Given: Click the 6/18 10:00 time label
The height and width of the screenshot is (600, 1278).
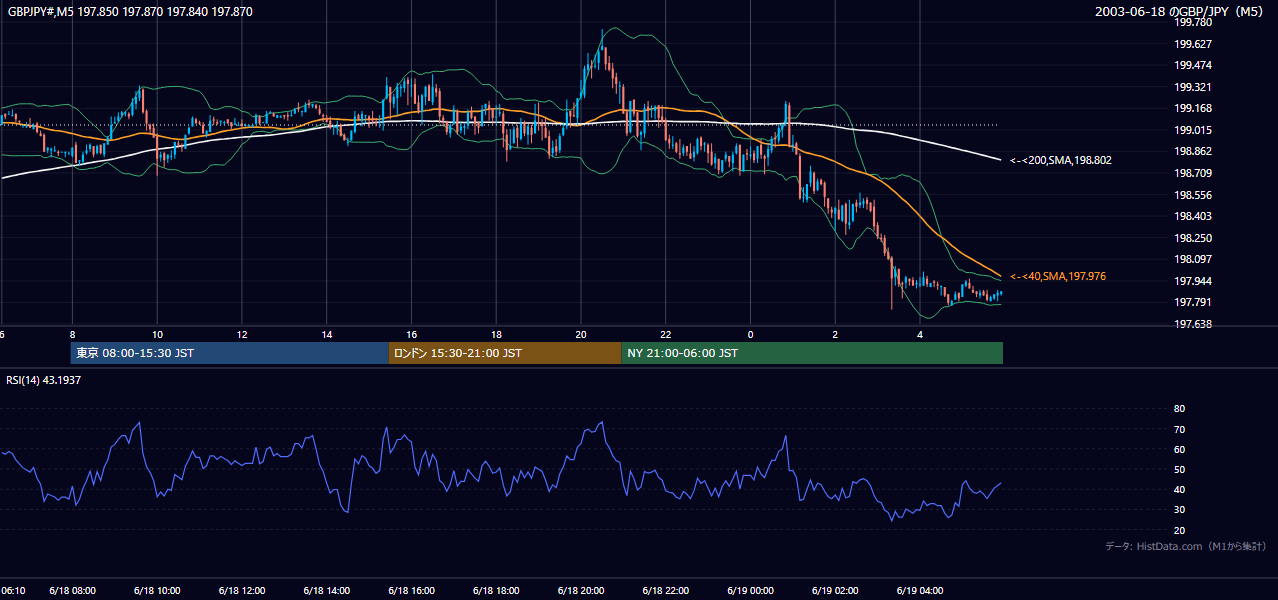Looking at the screenshot, I should (158, 591).
